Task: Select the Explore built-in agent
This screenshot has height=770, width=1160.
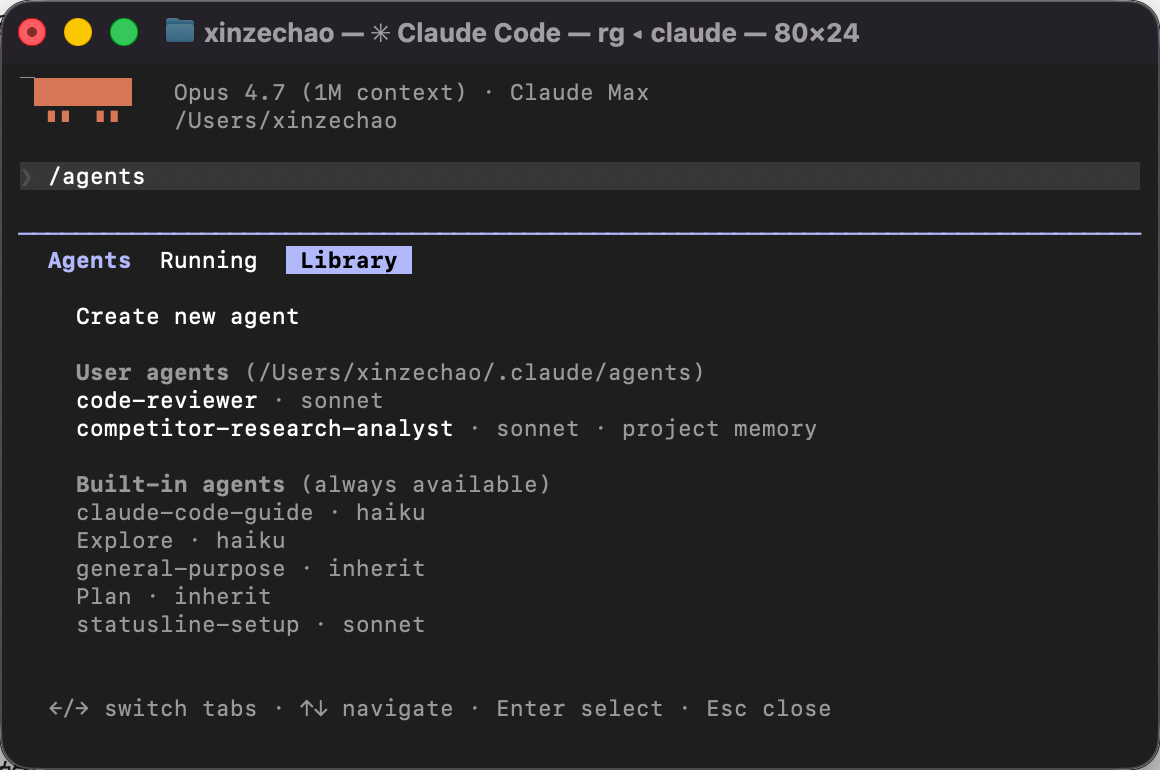Action: pos(125,541)
